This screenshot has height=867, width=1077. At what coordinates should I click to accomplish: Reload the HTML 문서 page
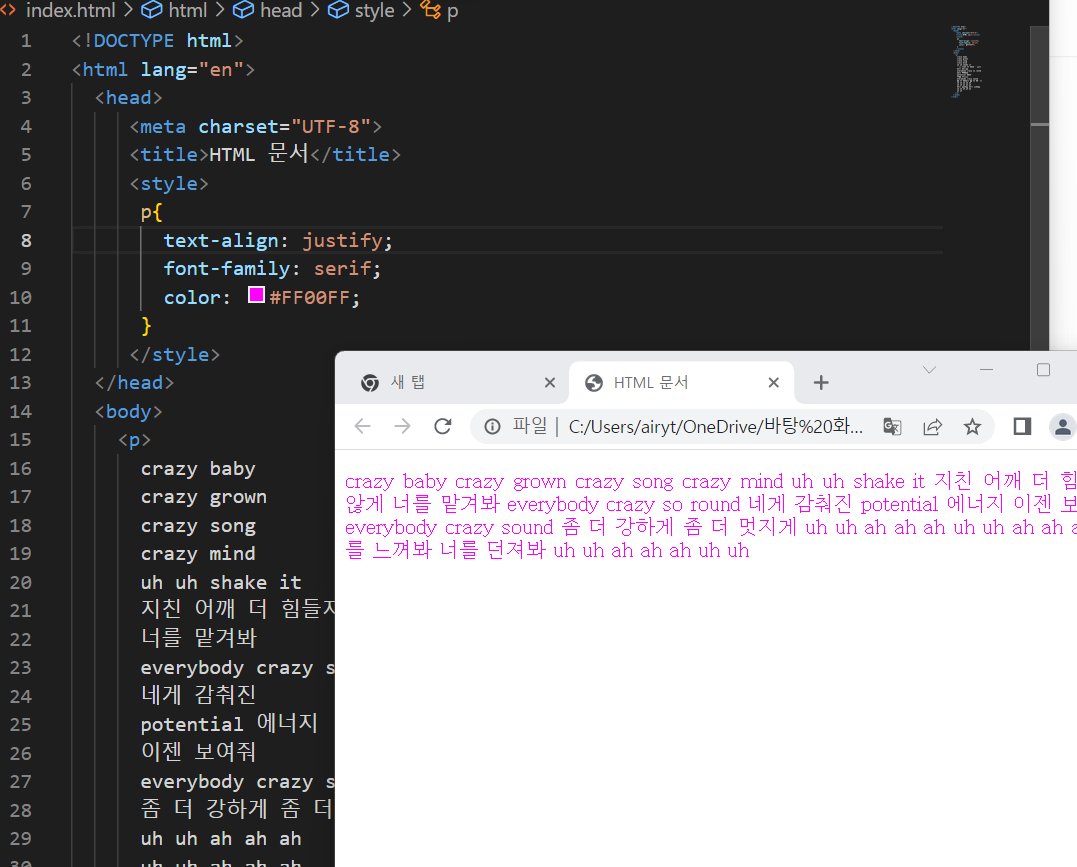coord(443,427)
